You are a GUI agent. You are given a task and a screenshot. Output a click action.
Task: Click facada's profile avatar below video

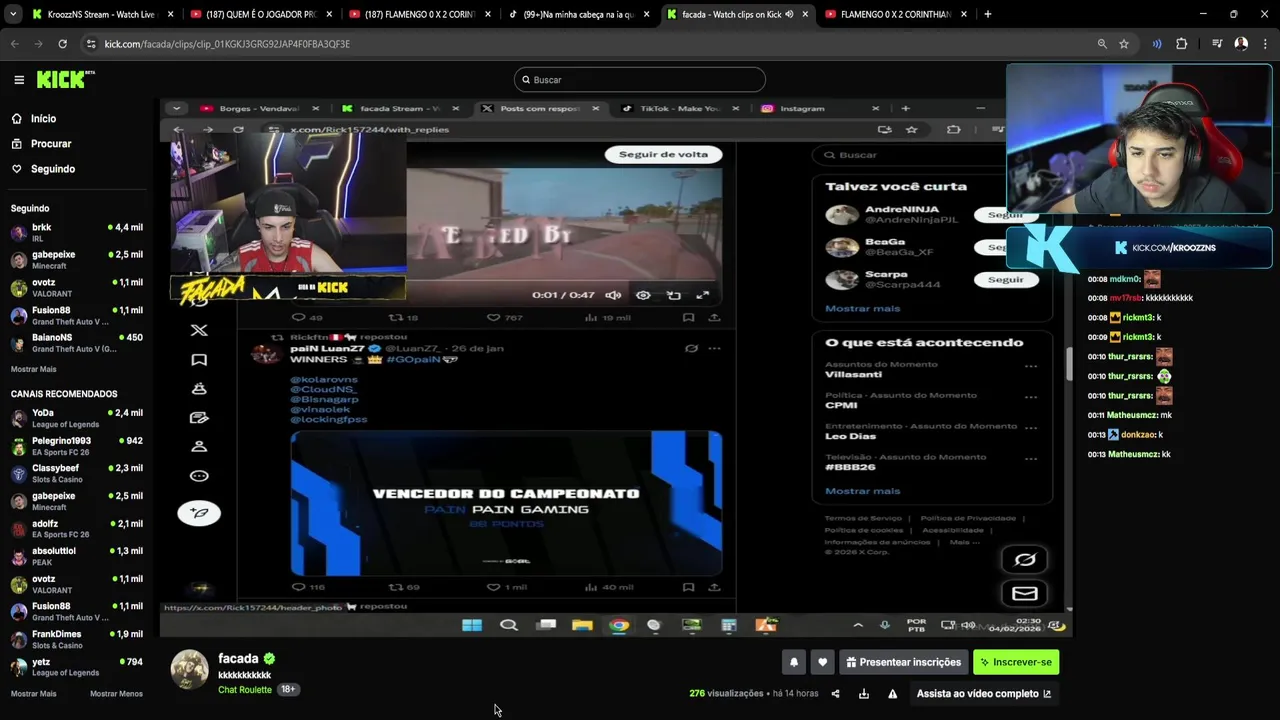click(x=189, y=670)
